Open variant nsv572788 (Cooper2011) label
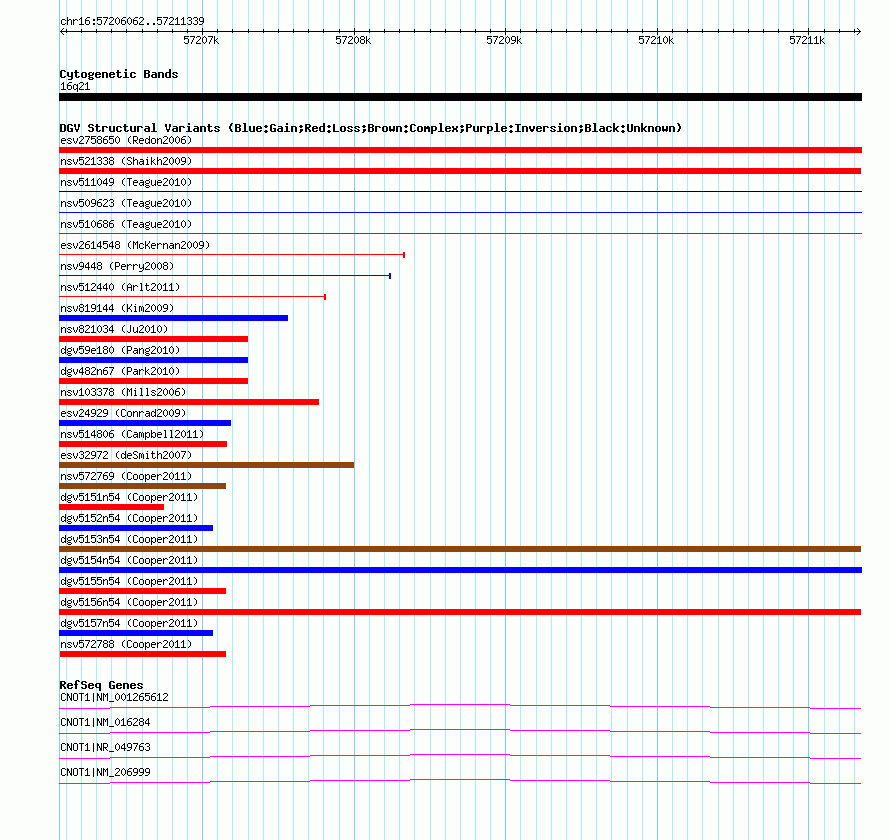 tap(126, 644)
